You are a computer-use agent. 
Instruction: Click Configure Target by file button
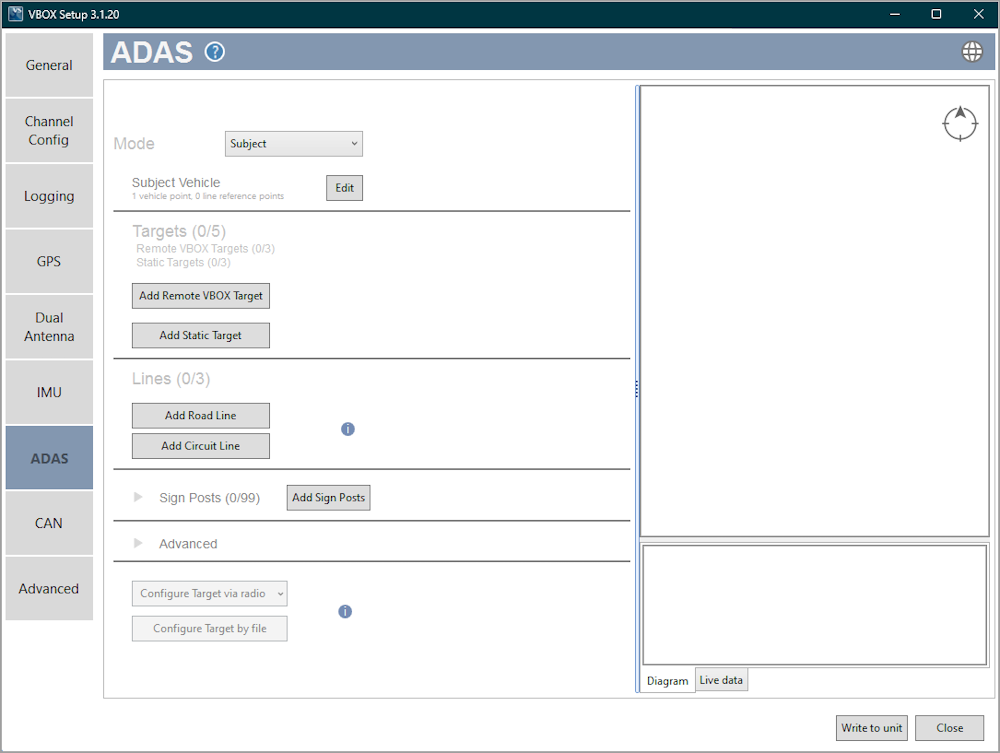click(x=209, y=629)
